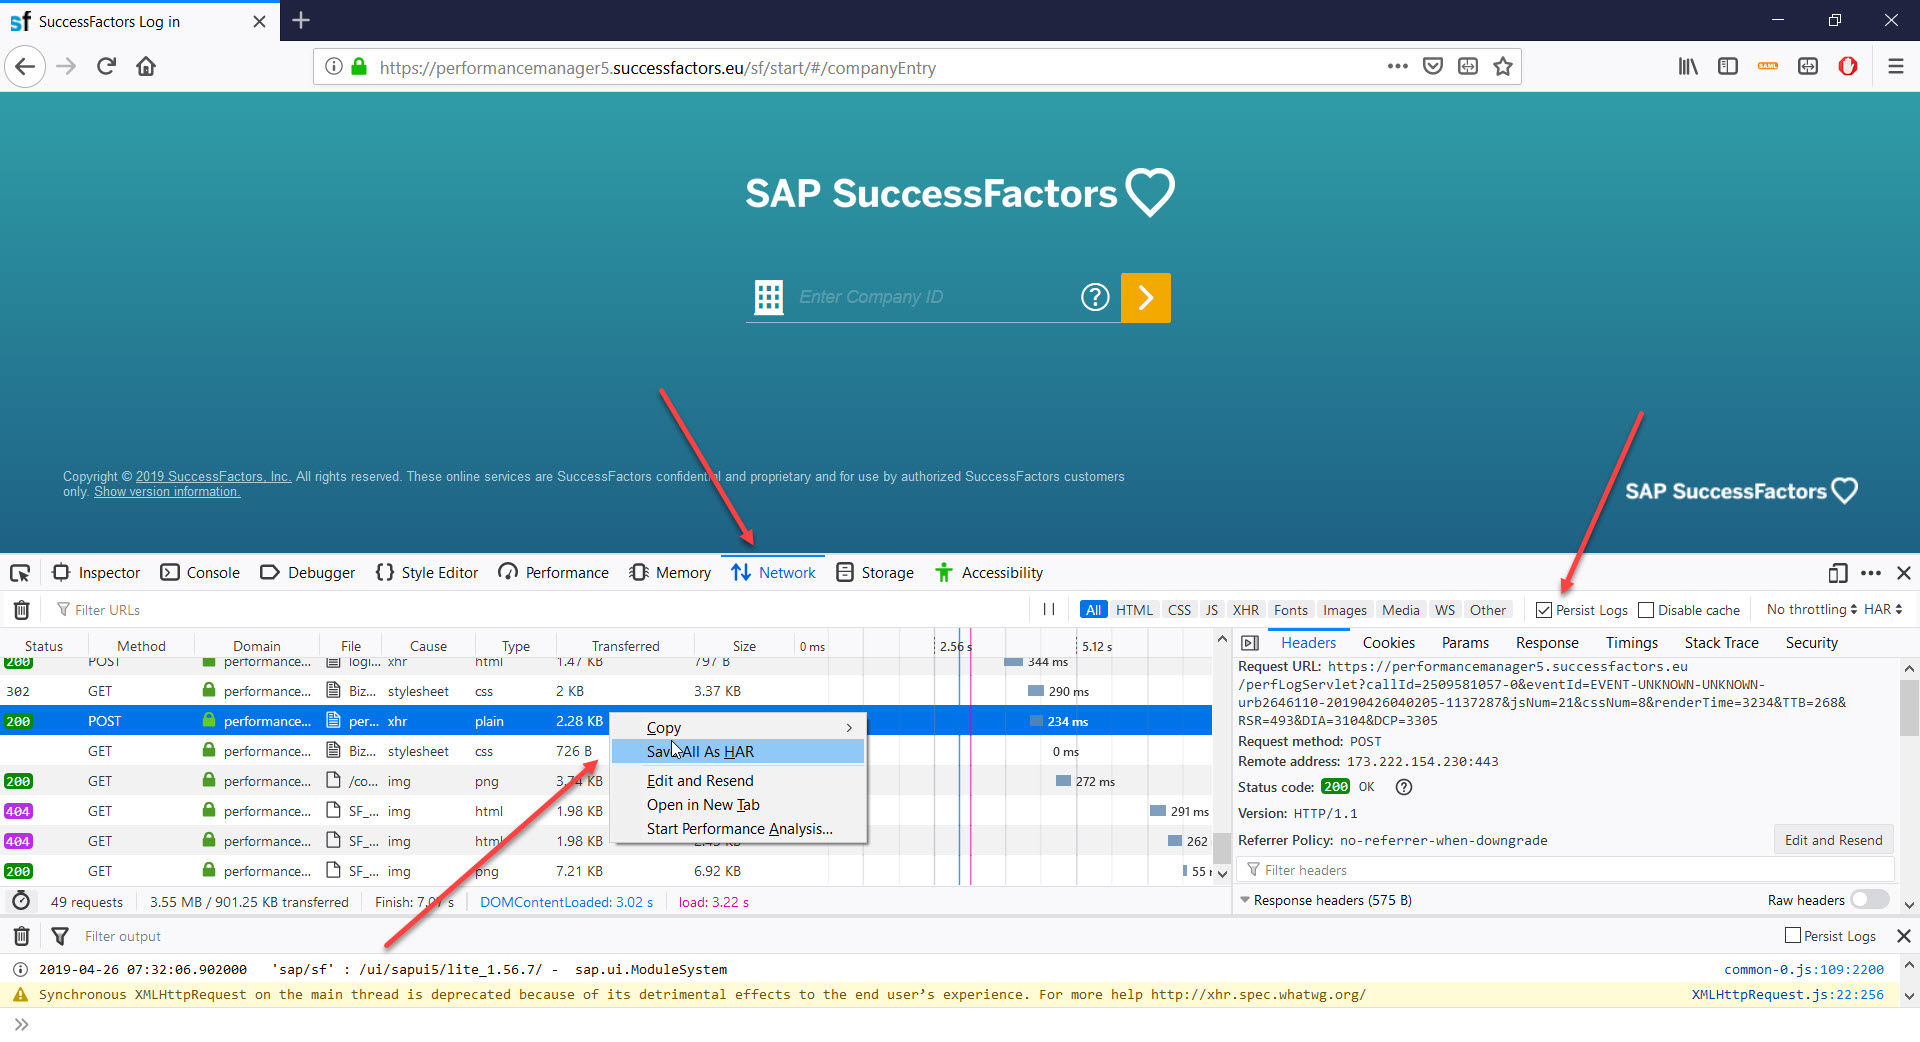Choose Open in New Tab
The height and width of the screenshot is (1042, 1920).
pyautogui.click(x=739, y=805)
